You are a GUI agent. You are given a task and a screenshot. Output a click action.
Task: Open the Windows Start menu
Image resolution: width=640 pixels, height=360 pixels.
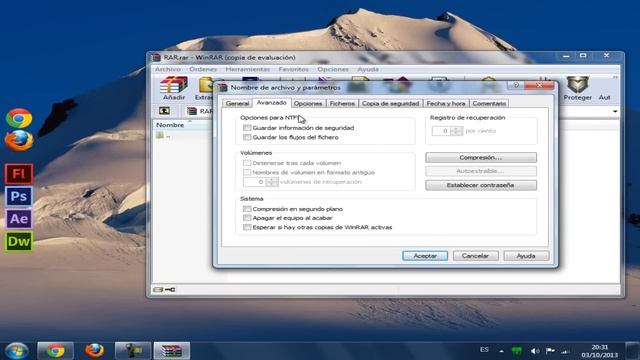17,351
